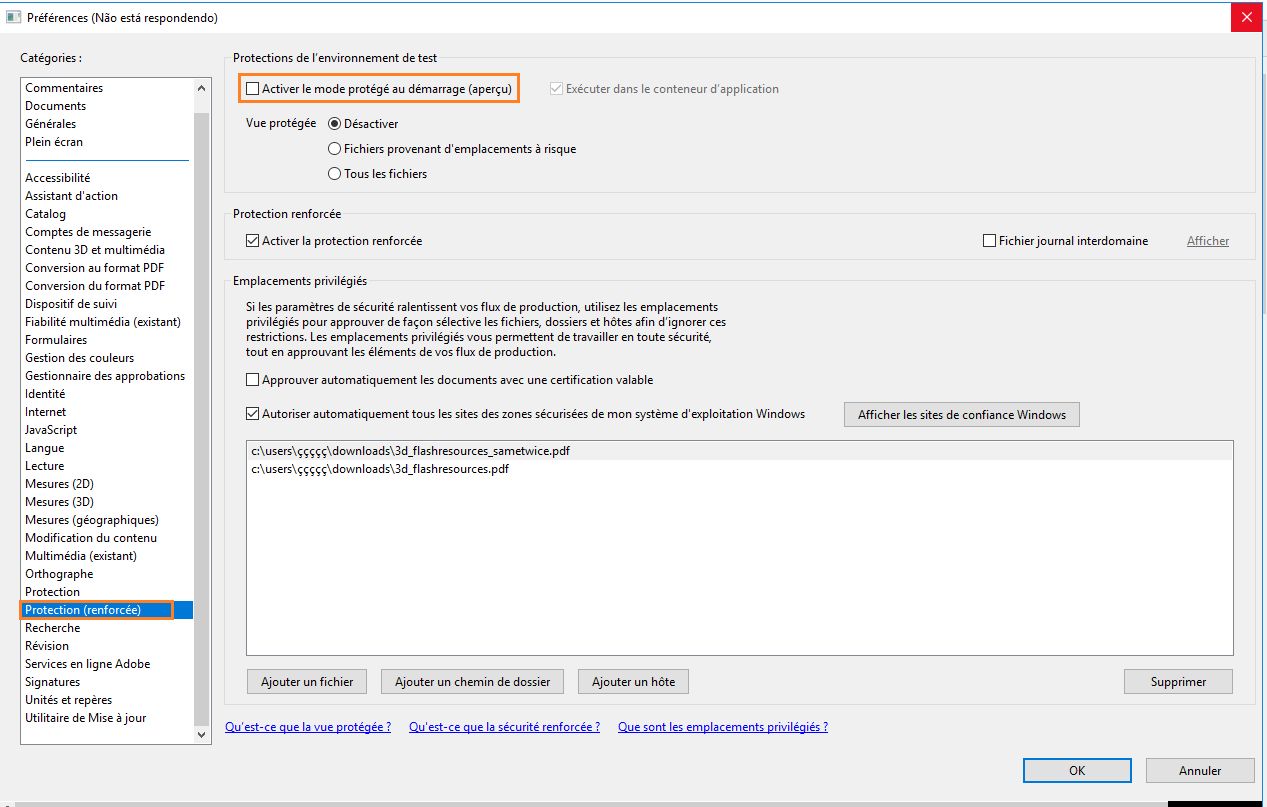This screenshot has width=1267, height=807.
Task: Click 'Ajouter un fichier' button
Action: (307, 682)
